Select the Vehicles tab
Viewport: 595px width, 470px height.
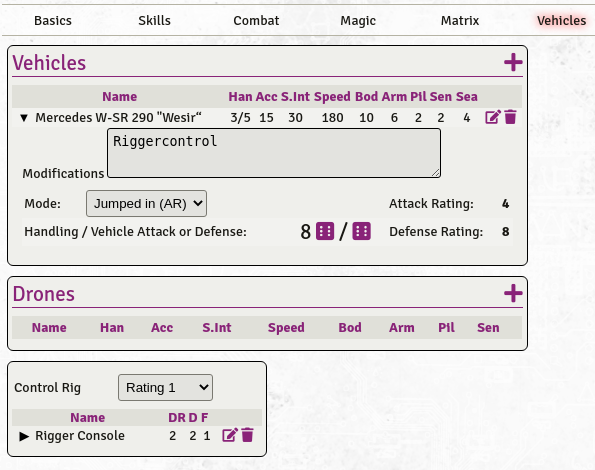(562, 20)
